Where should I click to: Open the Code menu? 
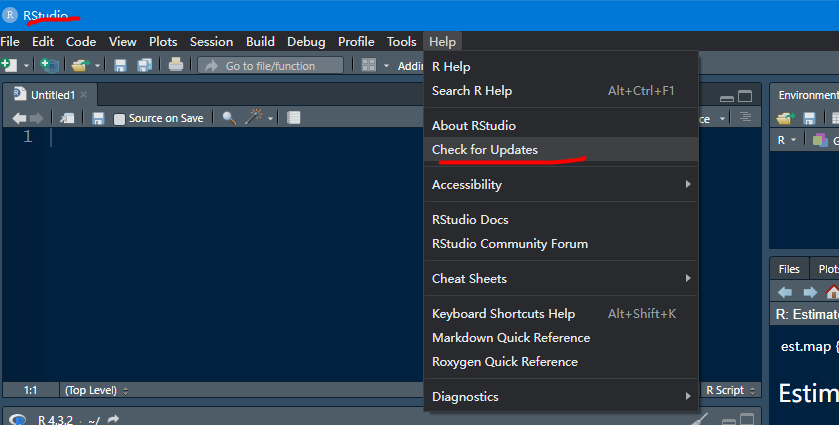click(x=81, y=42)
